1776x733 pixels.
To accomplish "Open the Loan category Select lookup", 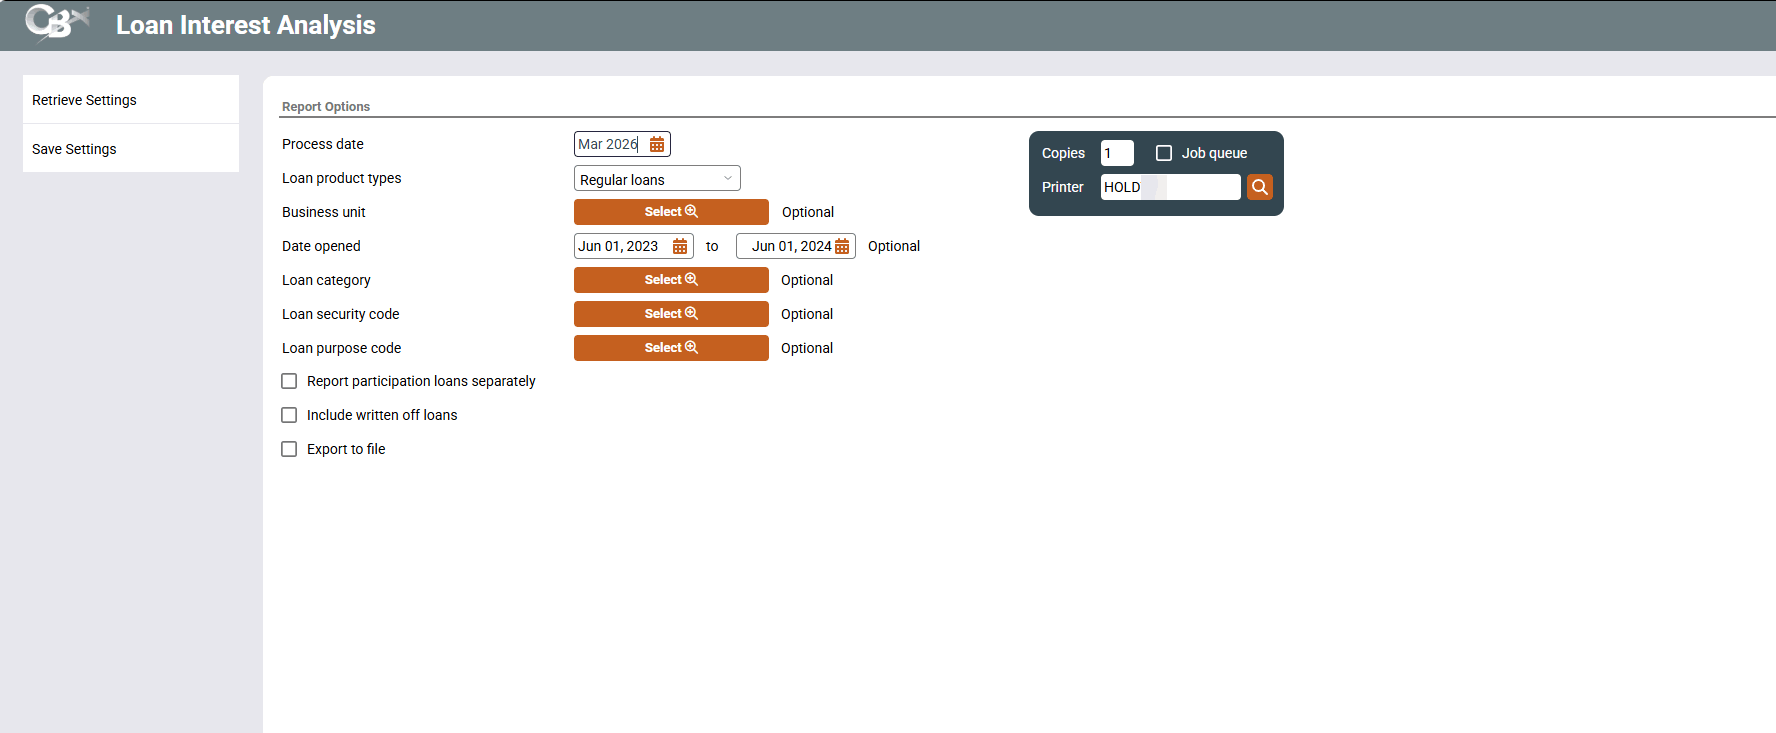I will coord(671,280).
